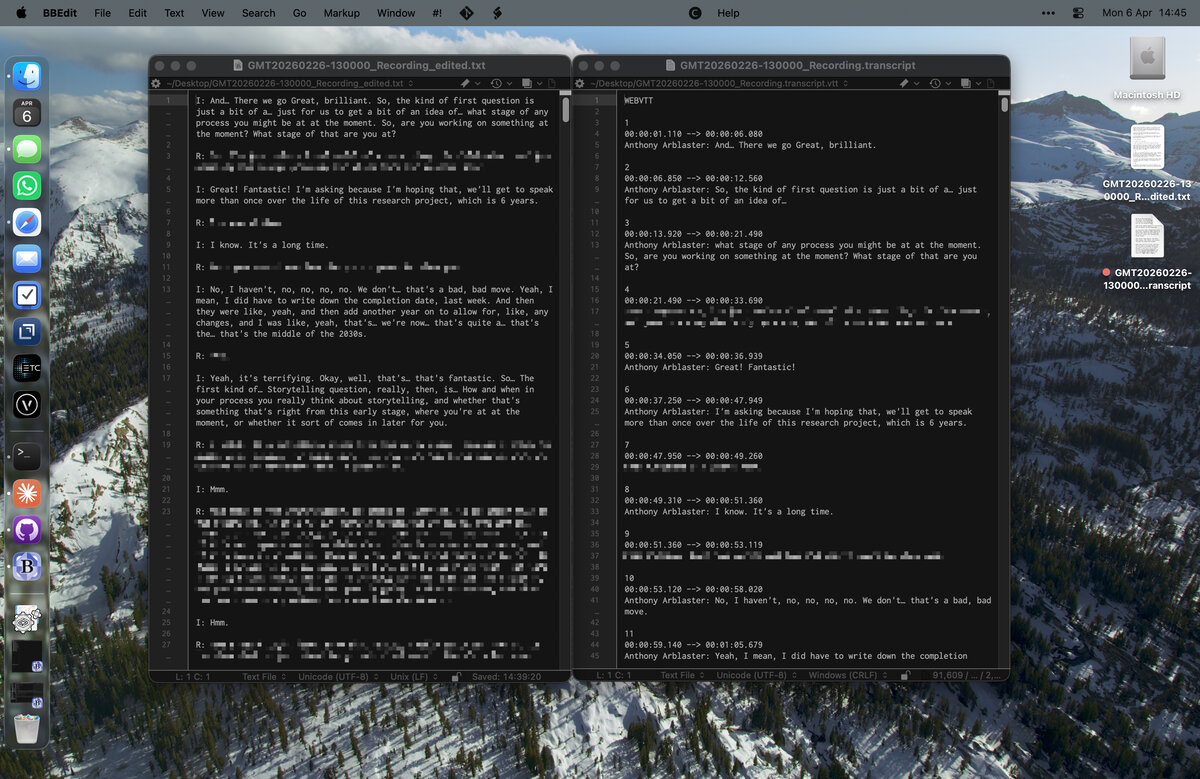Toggle the read-only lock in the transcript status bar
The width and height of the screenshot is (1200, 779).
[906, 676]
